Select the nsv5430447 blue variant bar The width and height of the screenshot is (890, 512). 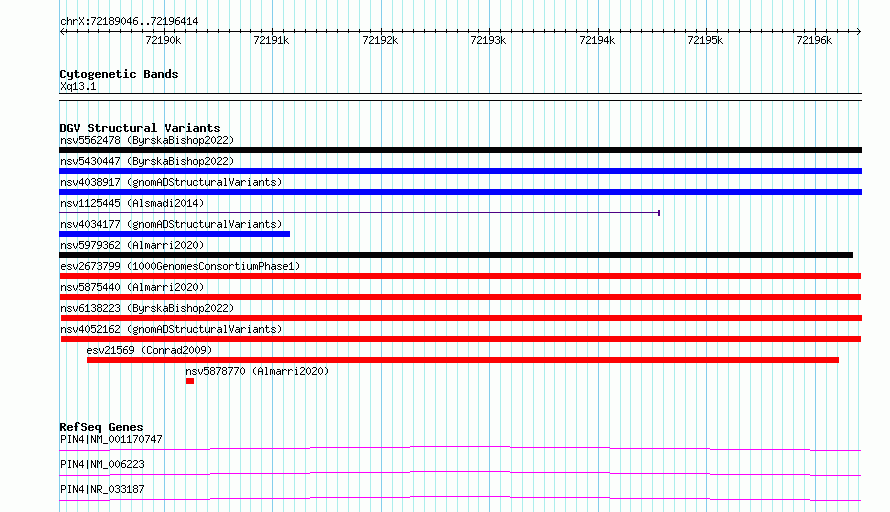(x=460, y=171)
